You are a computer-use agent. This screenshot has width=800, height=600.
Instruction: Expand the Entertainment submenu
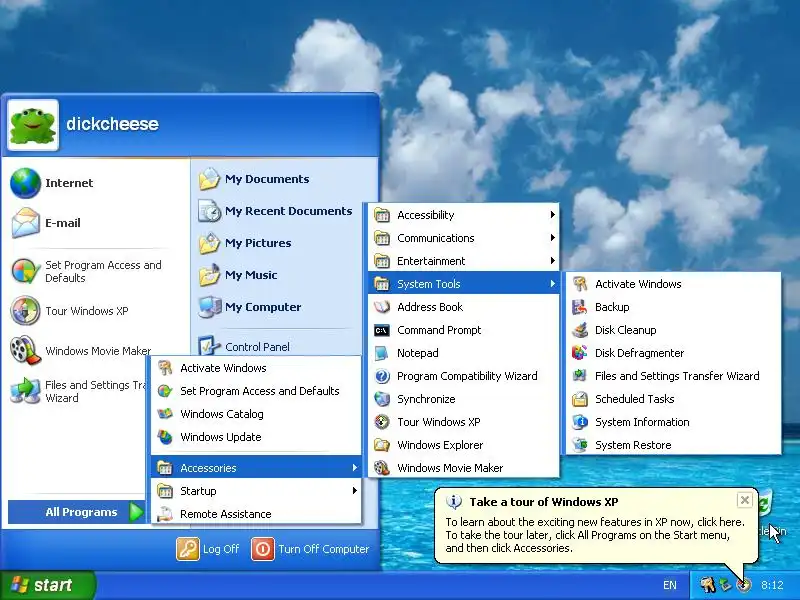coord(463,261)
